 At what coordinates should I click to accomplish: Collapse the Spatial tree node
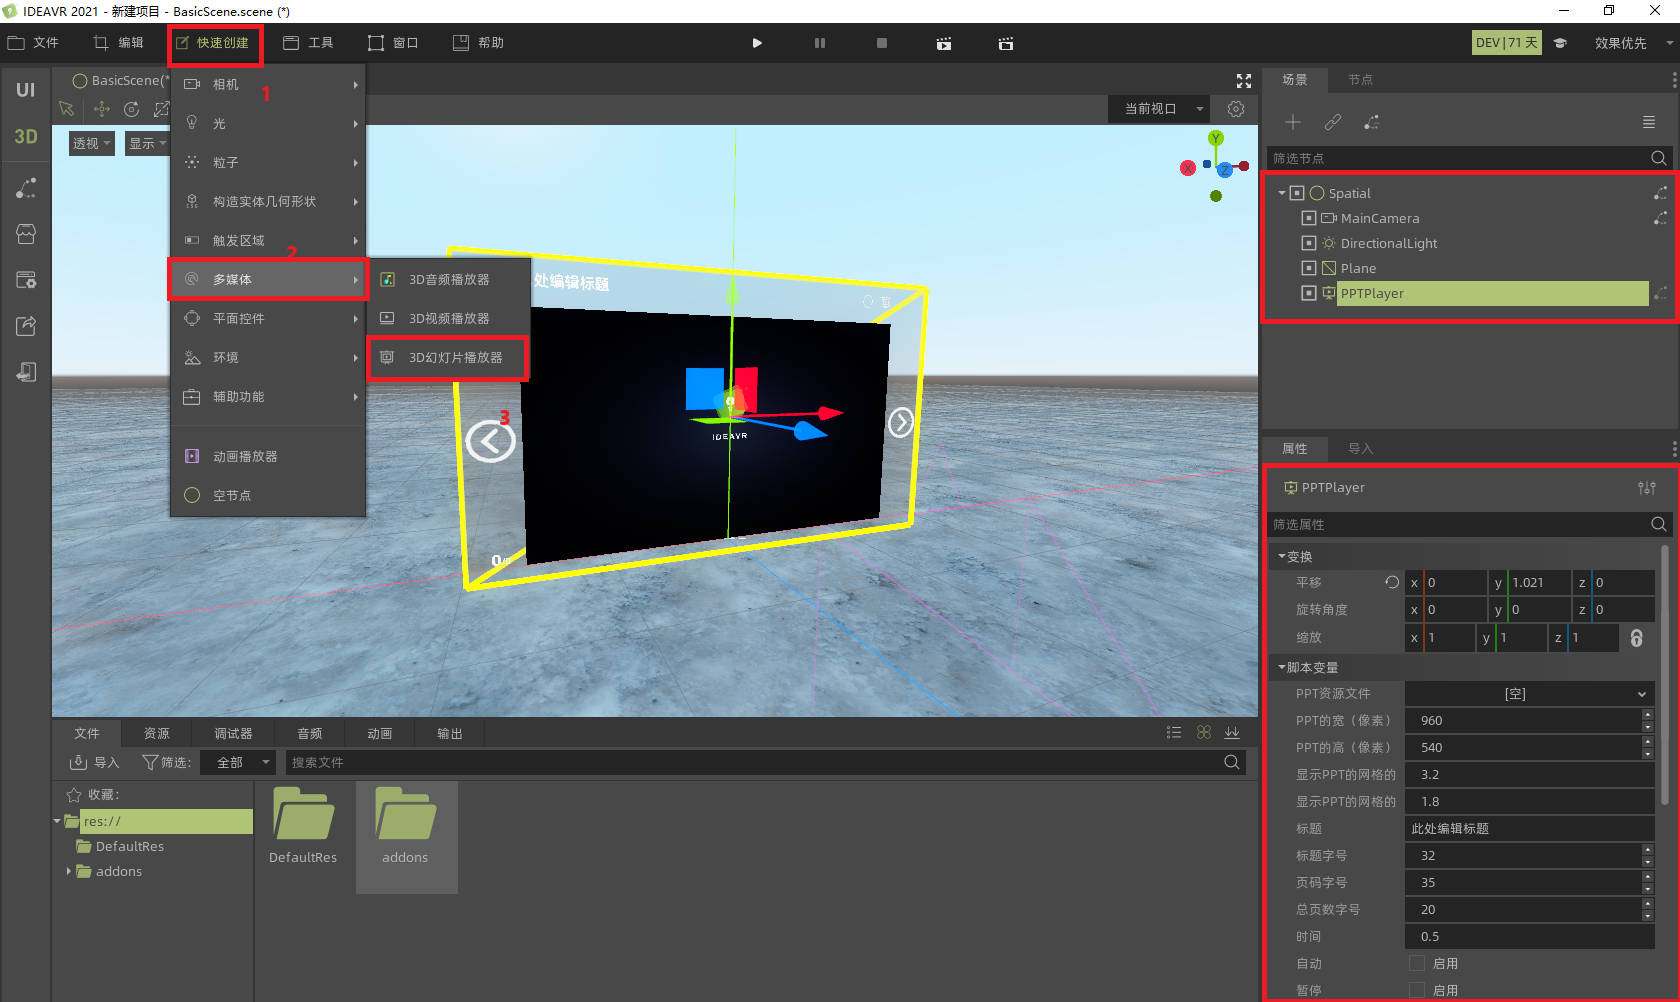pyautogui.click(x=1282, y=193)
